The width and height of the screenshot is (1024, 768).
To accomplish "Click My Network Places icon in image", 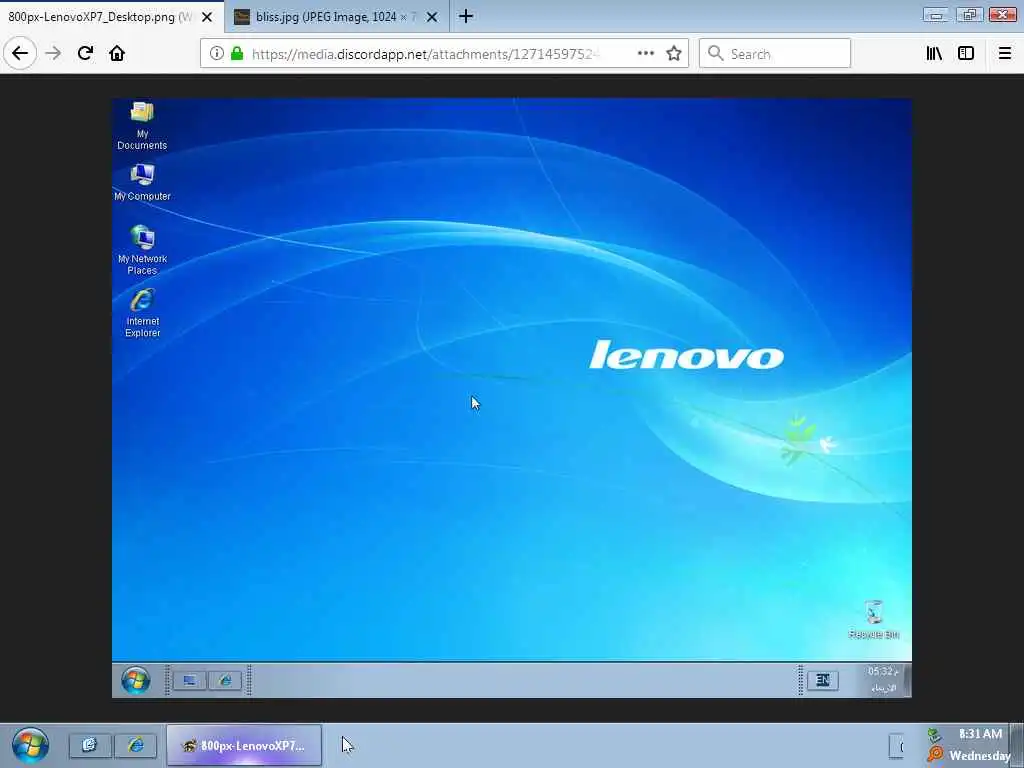I will coord(142,249).
